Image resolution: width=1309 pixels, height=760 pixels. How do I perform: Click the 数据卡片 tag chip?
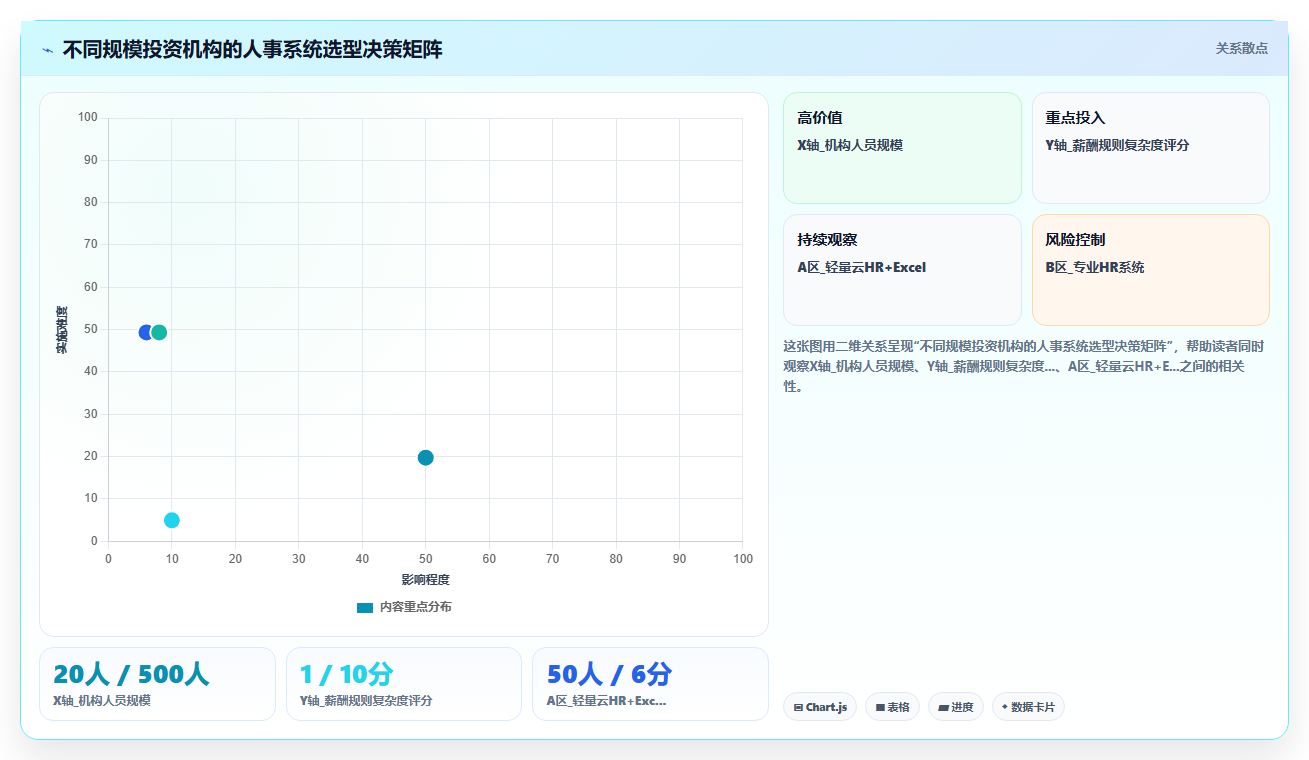point(1028,707)
